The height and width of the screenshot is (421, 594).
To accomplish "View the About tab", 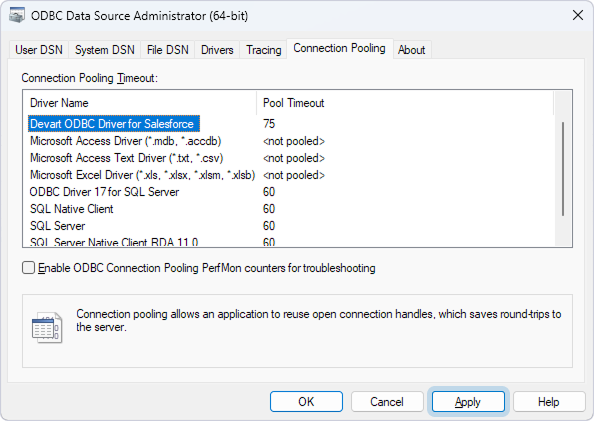I will [x=411, y=50].
